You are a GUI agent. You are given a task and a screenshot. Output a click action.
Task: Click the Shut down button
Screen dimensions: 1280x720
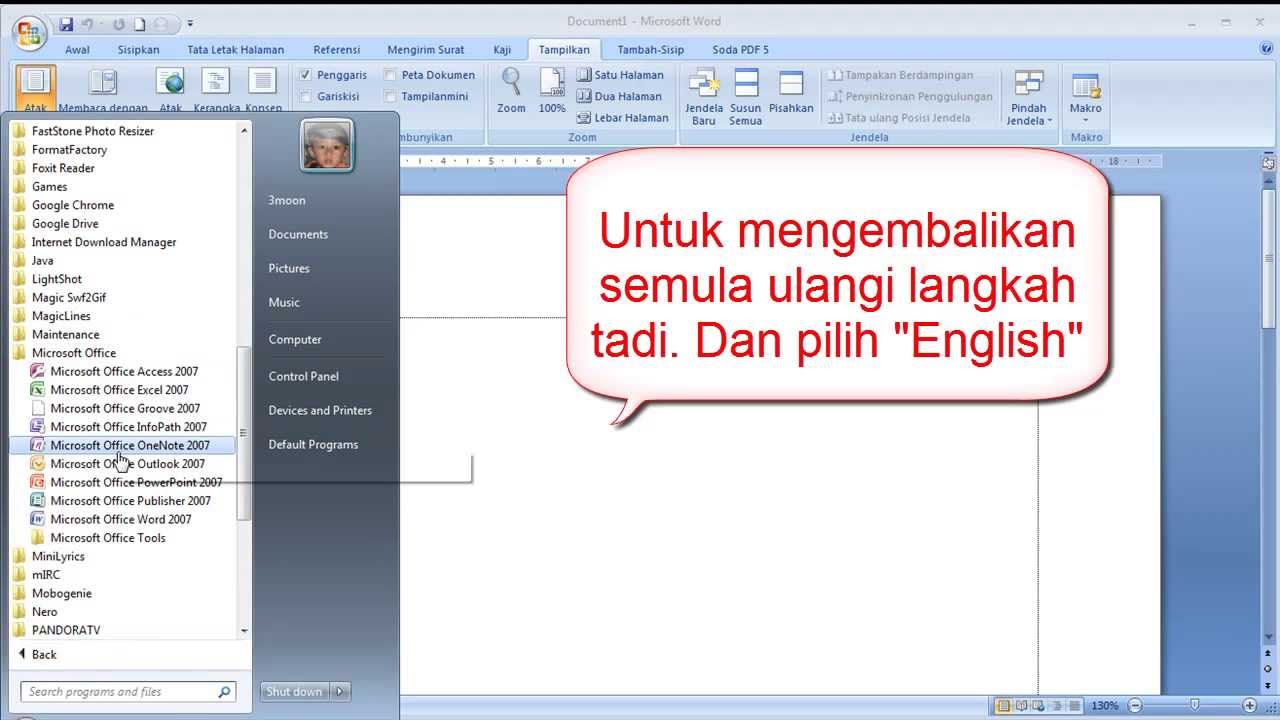(295, 692)
